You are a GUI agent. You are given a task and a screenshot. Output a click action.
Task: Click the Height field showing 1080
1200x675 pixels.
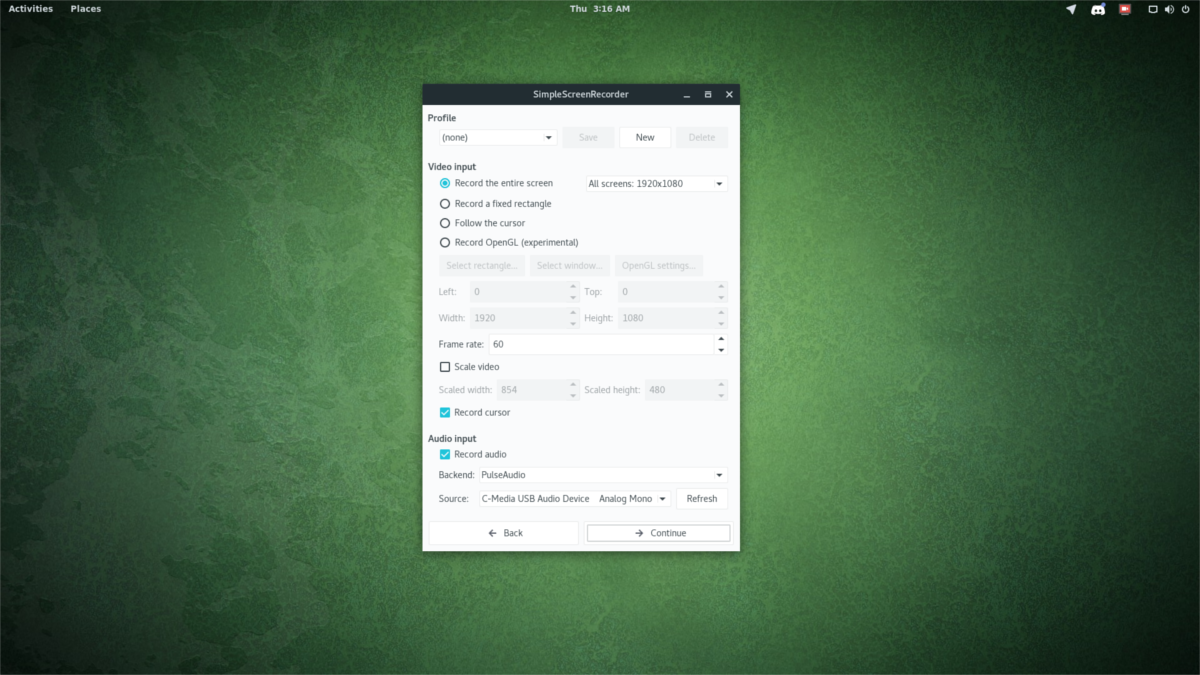pos(666,318)
